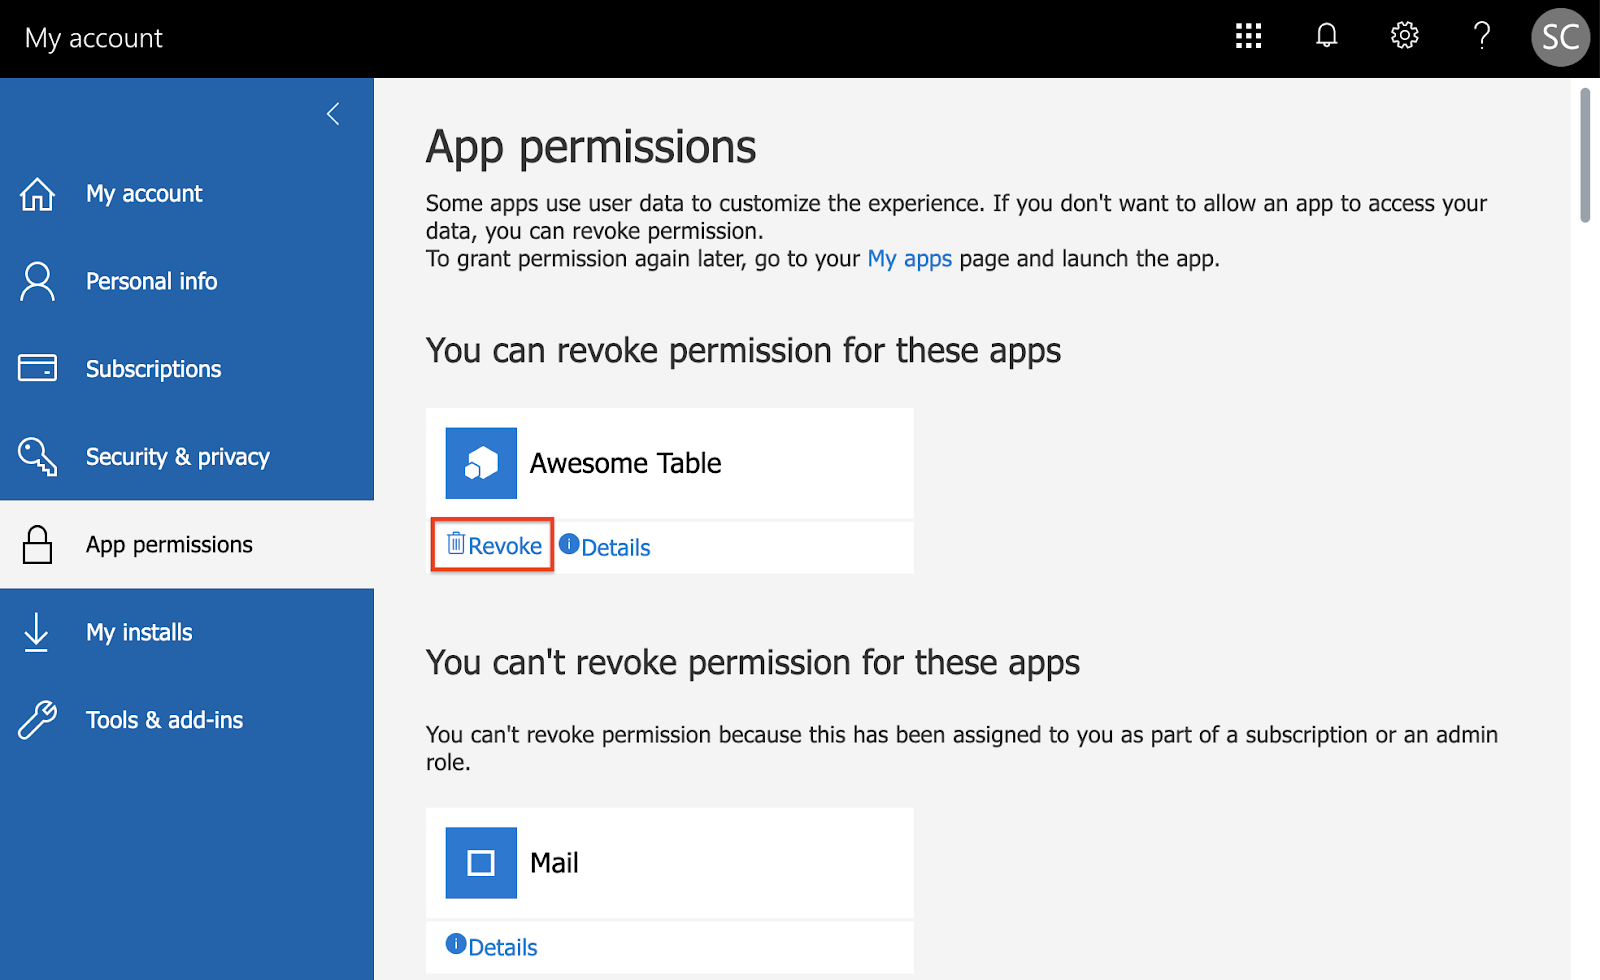The height and width of the screenshot is (980, 1600).
Task: Click the Awesome Table app name
Action: (x=625, y=463)
